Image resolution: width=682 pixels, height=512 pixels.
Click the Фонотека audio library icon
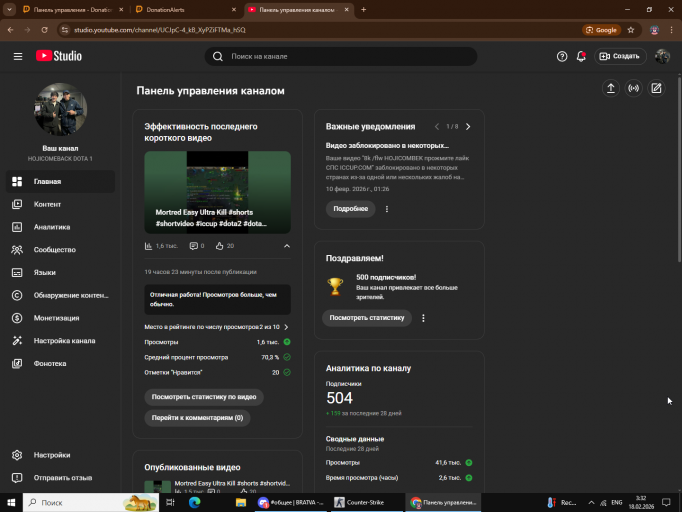pyautogui.click(x=17, y=363)
